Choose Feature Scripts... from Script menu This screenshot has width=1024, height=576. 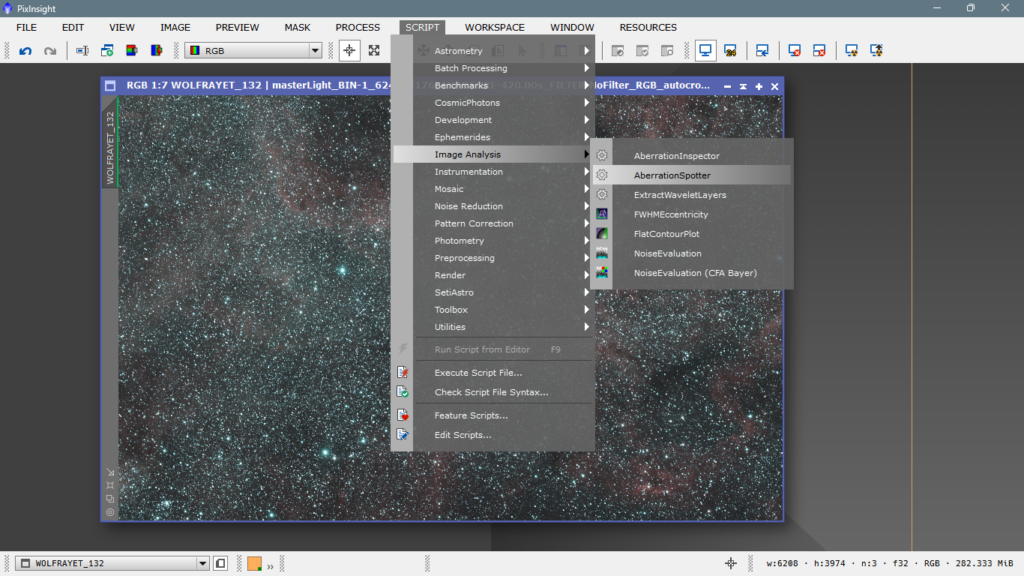[x=494, y=415]
